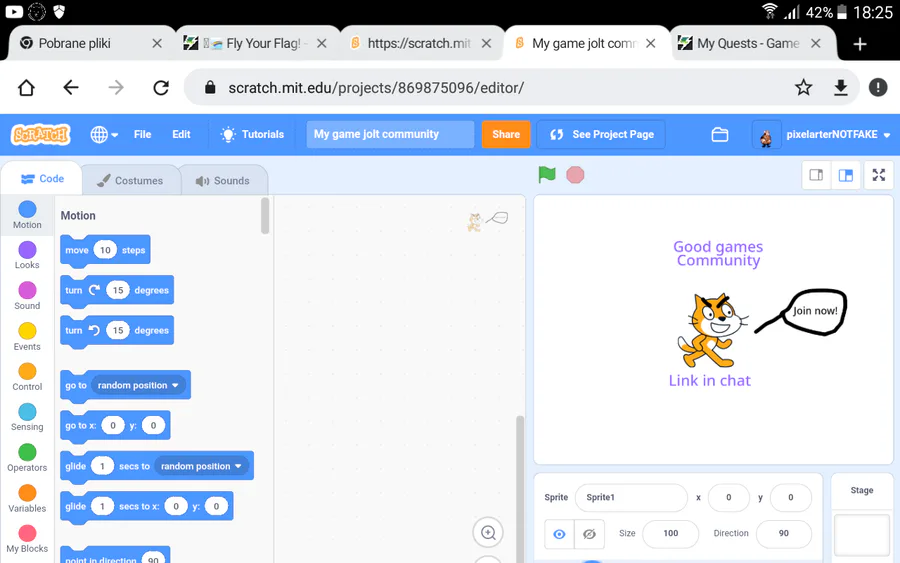
Task: Hide the sprite with crossed eye icon
Action: pyautogui.click(x=589, y=534)
